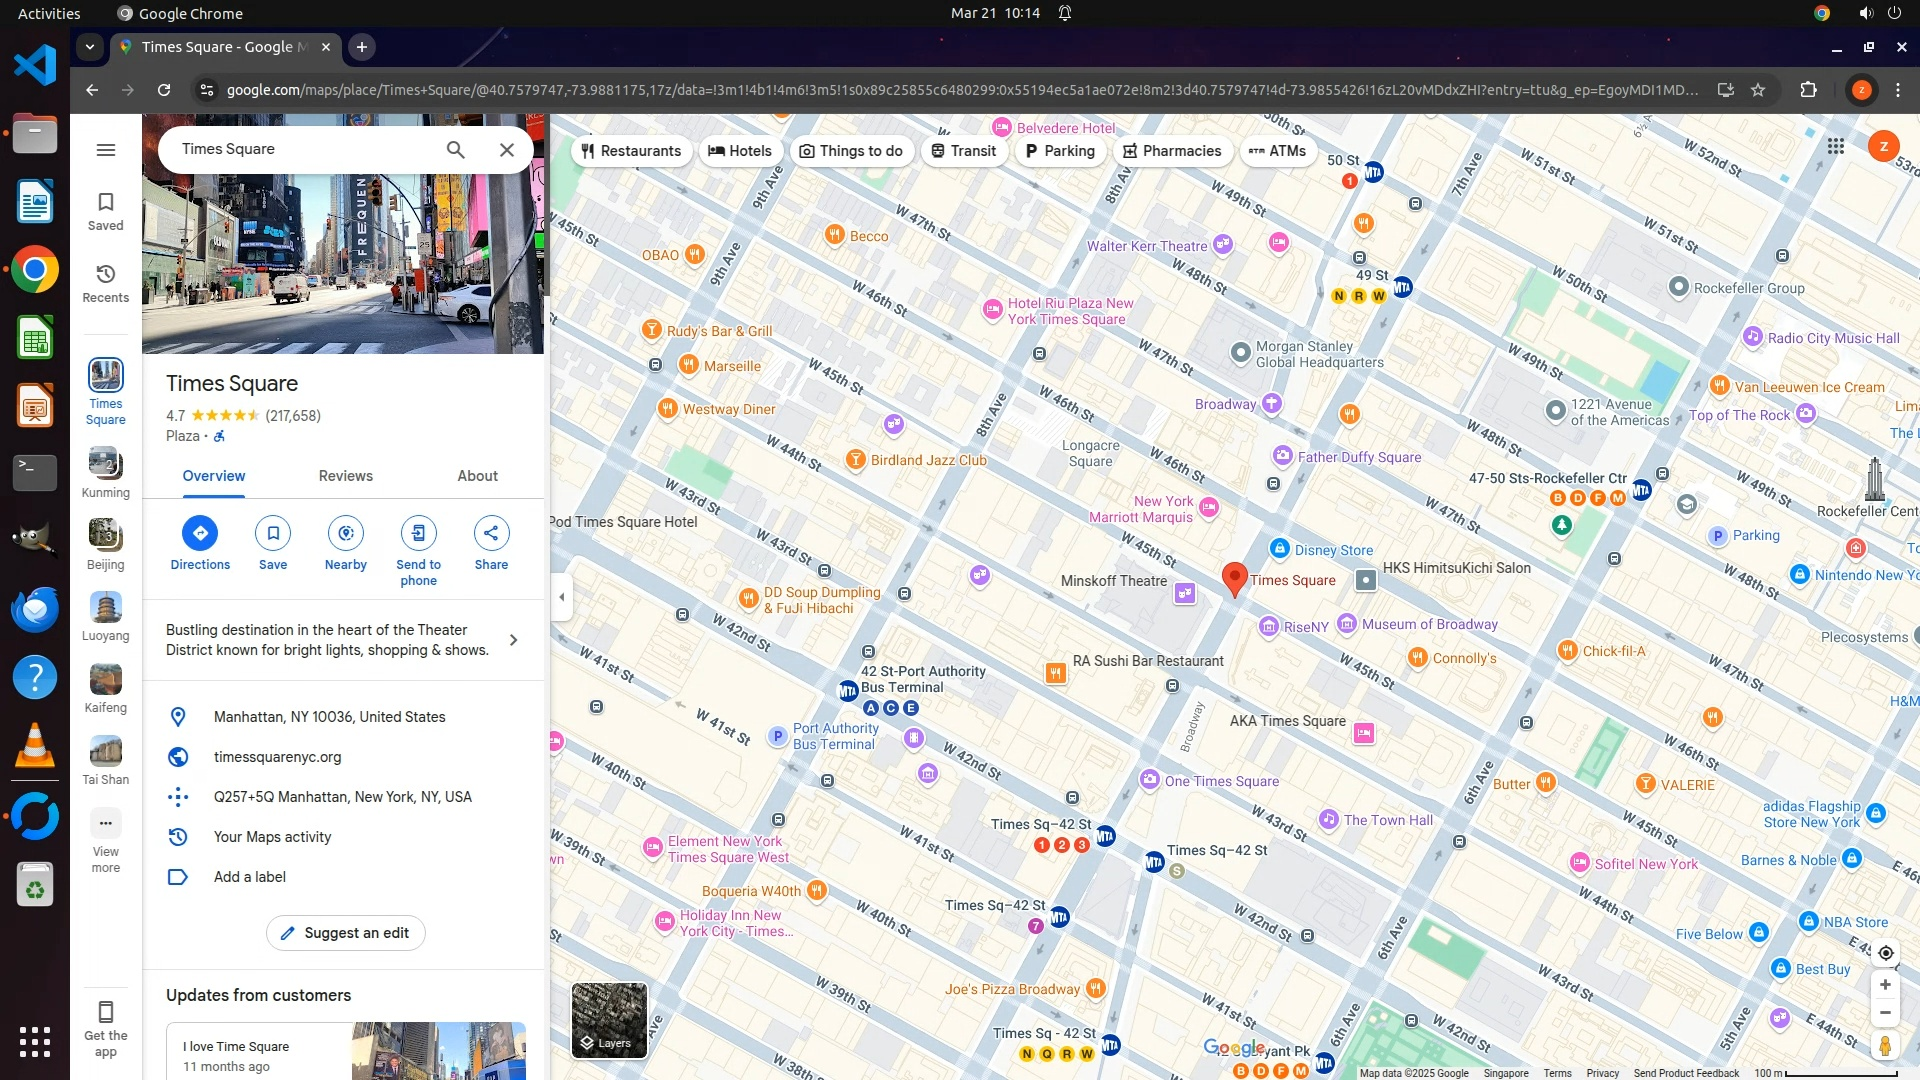This screenshot has height=1080, width=1920.
Task: Toggle the Layers satellite view thumbnail
Action: 609,1020
